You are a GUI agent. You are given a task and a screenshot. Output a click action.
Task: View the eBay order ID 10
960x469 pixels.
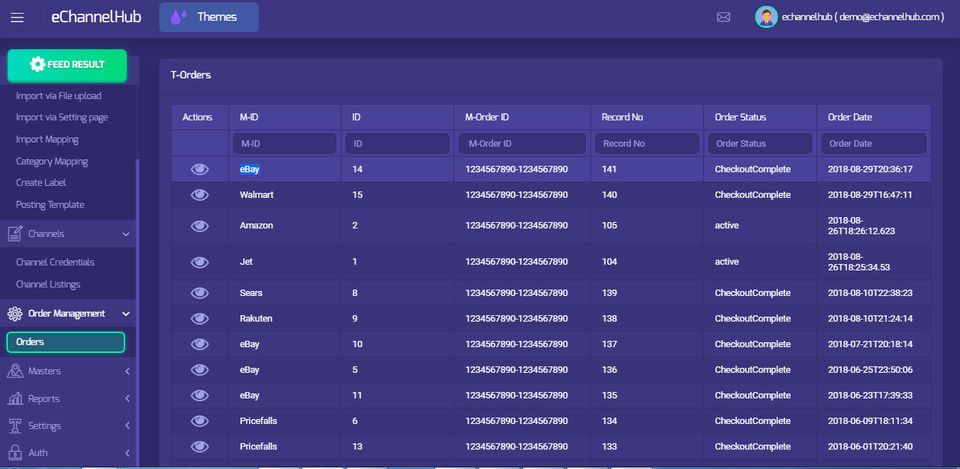coord(200,344)
